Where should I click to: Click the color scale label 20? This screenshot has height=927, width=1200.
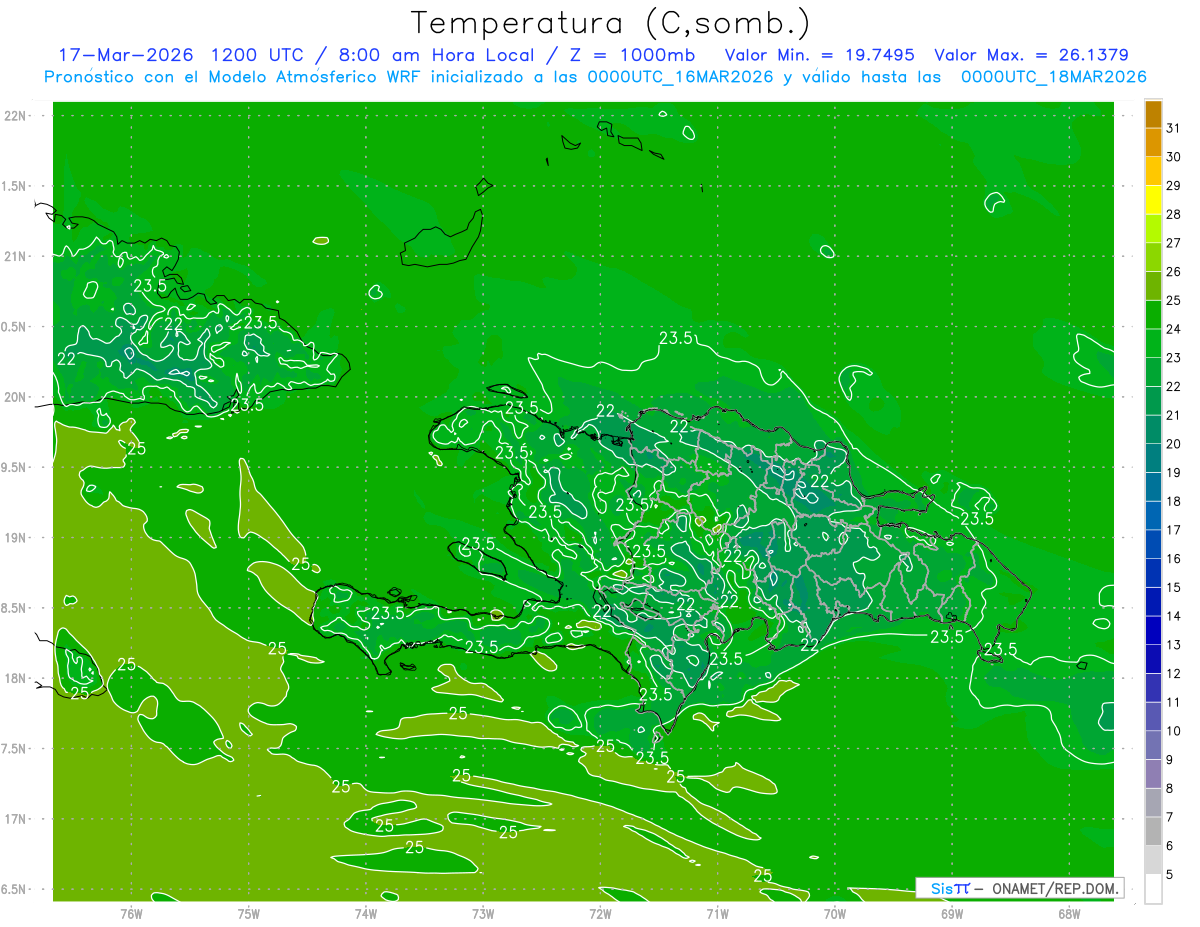[x=1173, y=444]
